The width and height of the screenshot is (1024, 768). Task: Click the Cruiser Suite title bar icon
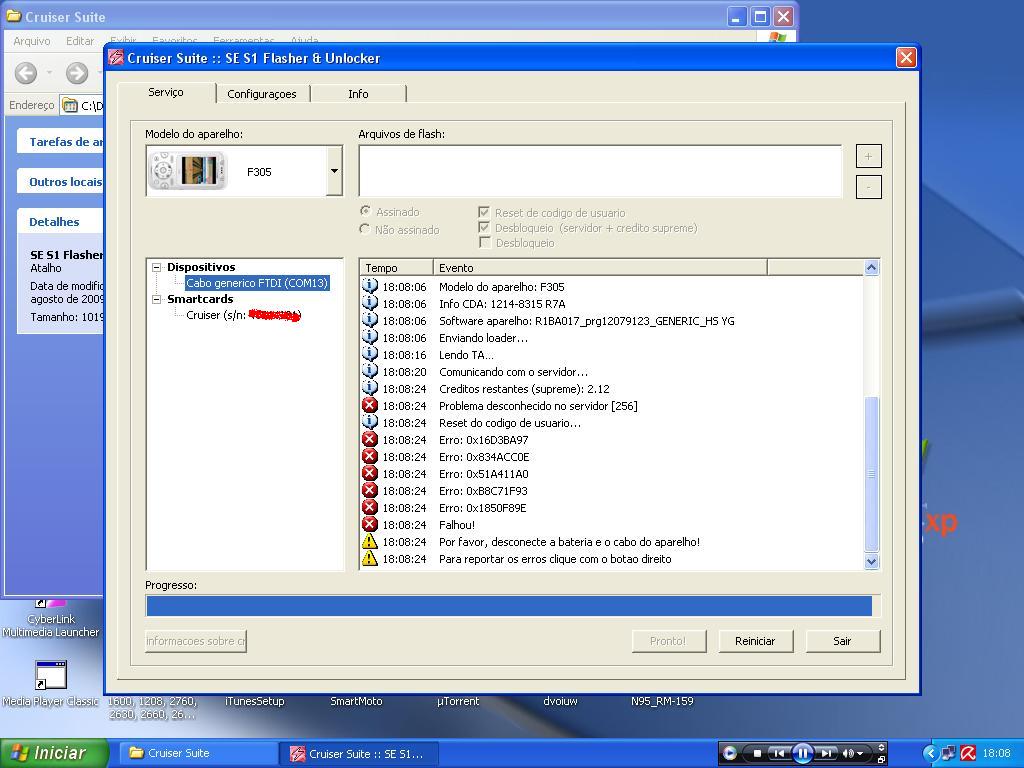116,57
